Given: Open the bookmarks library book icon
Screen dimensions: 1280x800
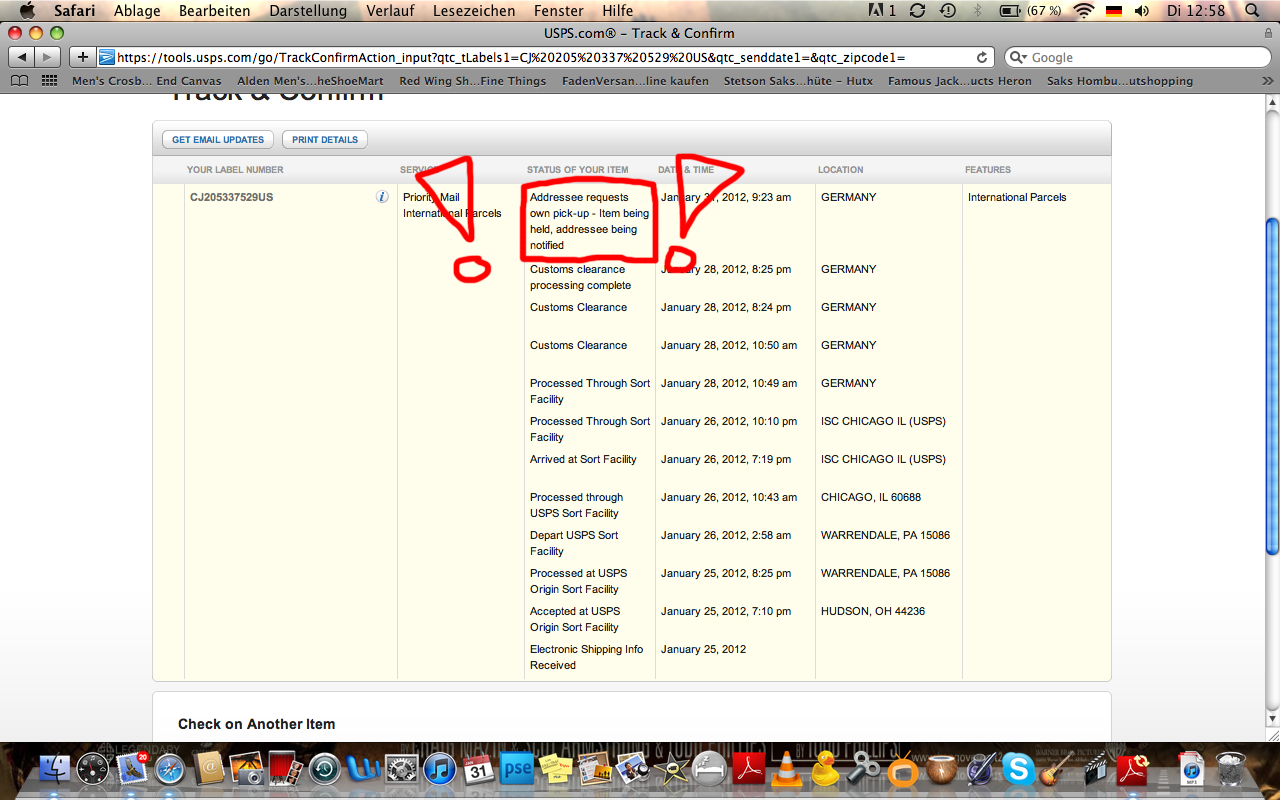Looking at the screenshot, I should click(x=20, y=81).
